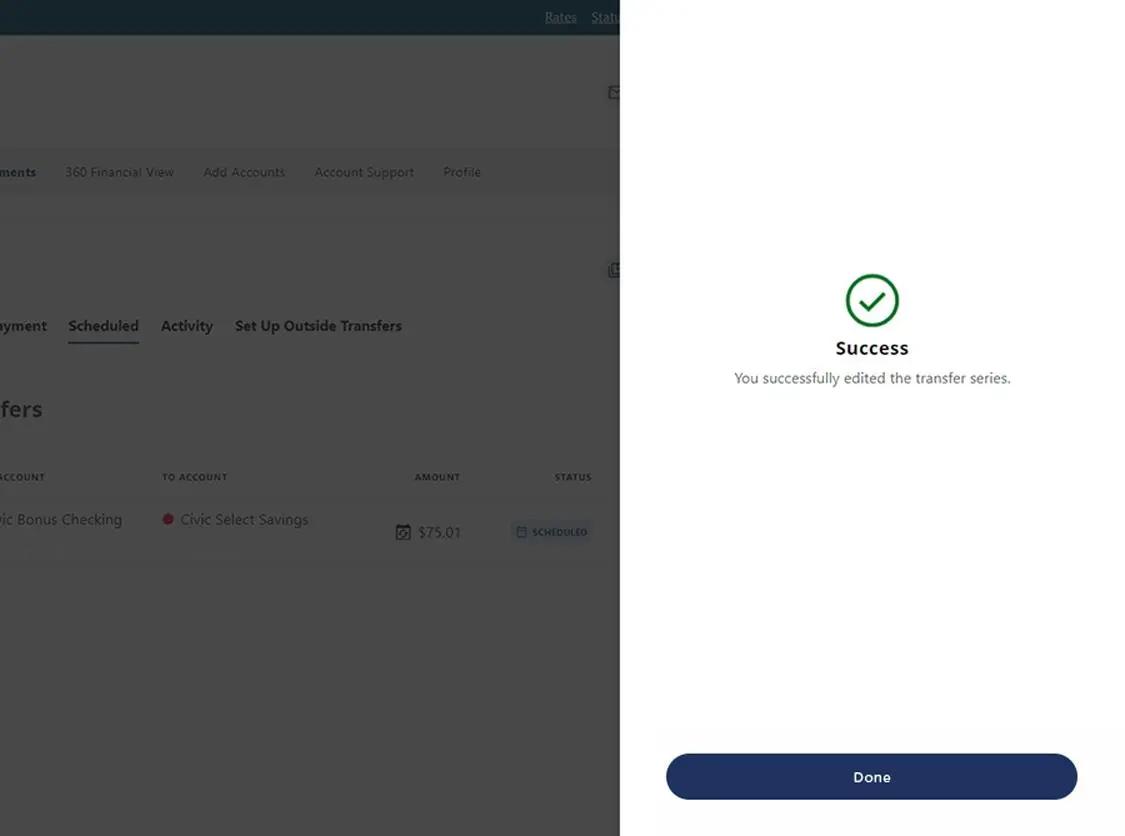The width and height of the screenshot is (1125, 836).
Task: Click the $75.01 transfer amount
Action: tap(439, 532)
